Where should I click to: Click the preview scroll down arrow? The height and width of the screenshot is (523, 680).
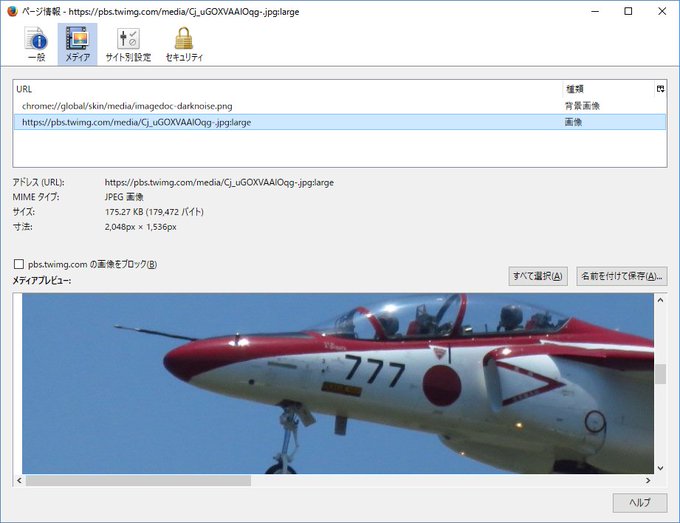coord(660,468)
